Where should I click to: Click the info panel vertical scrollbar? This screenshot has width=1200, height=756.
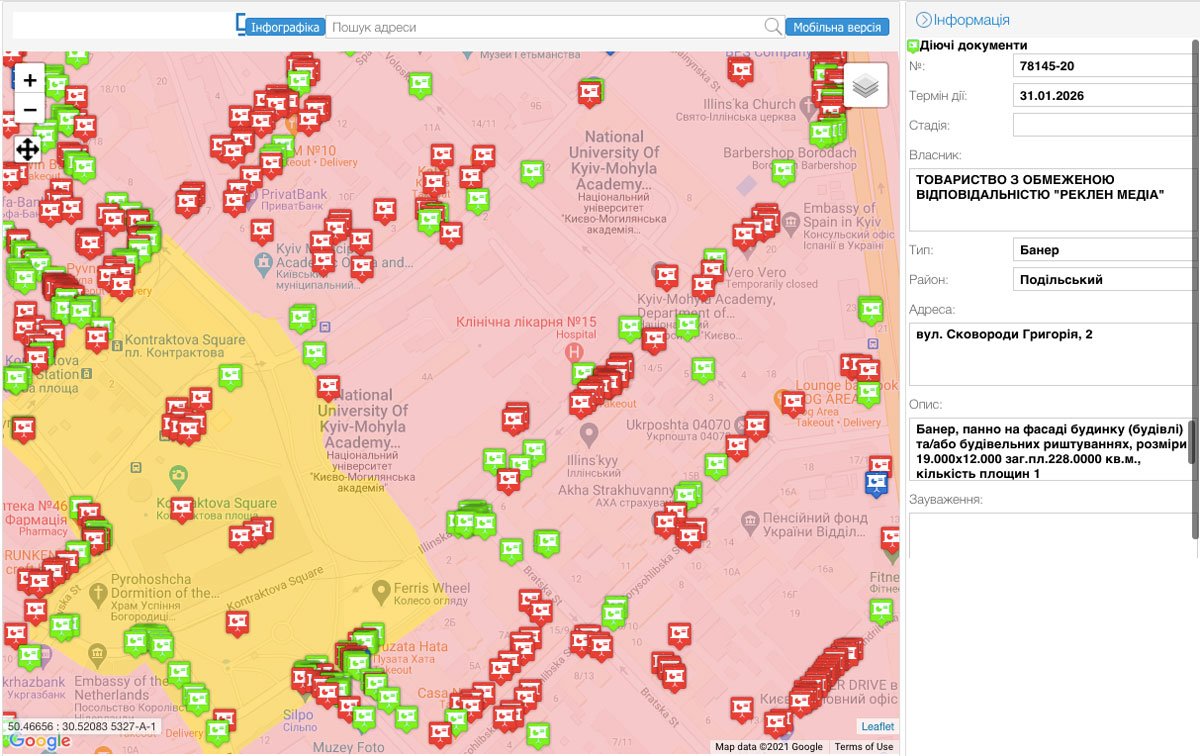pyautogui.click(x=1194, y=290)
